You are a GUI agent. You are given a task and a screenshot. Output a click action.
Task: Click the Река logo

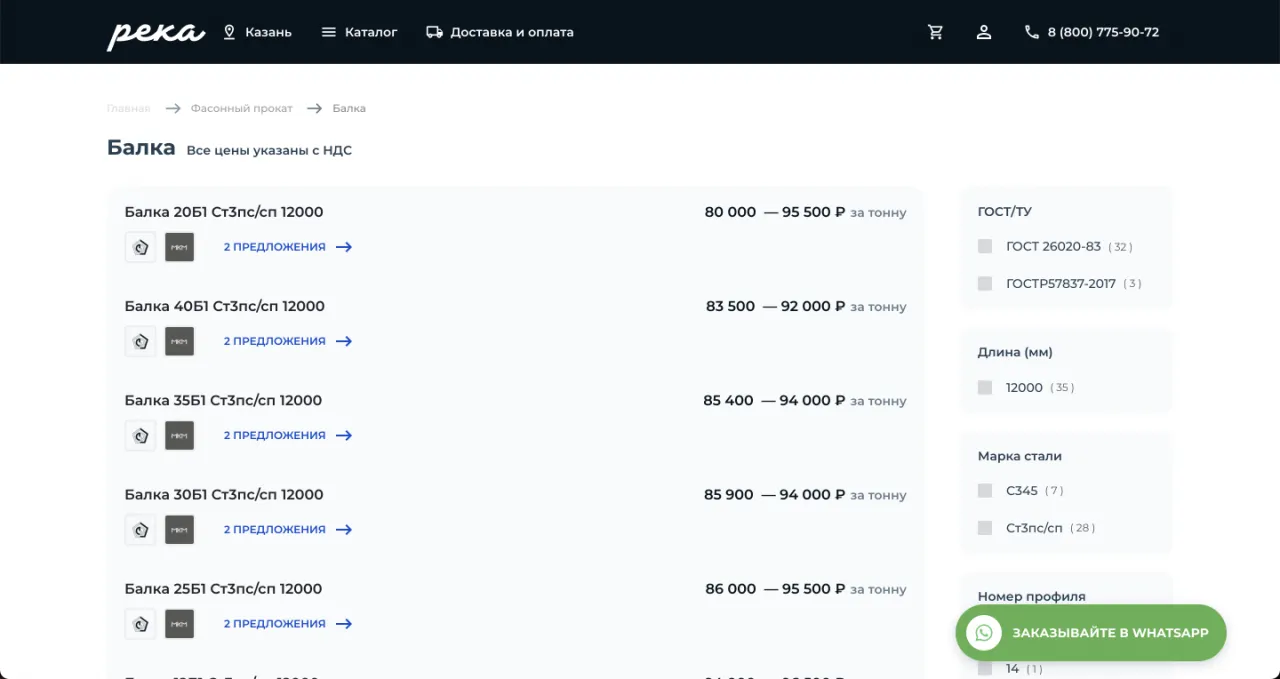[x=156, y=33]
